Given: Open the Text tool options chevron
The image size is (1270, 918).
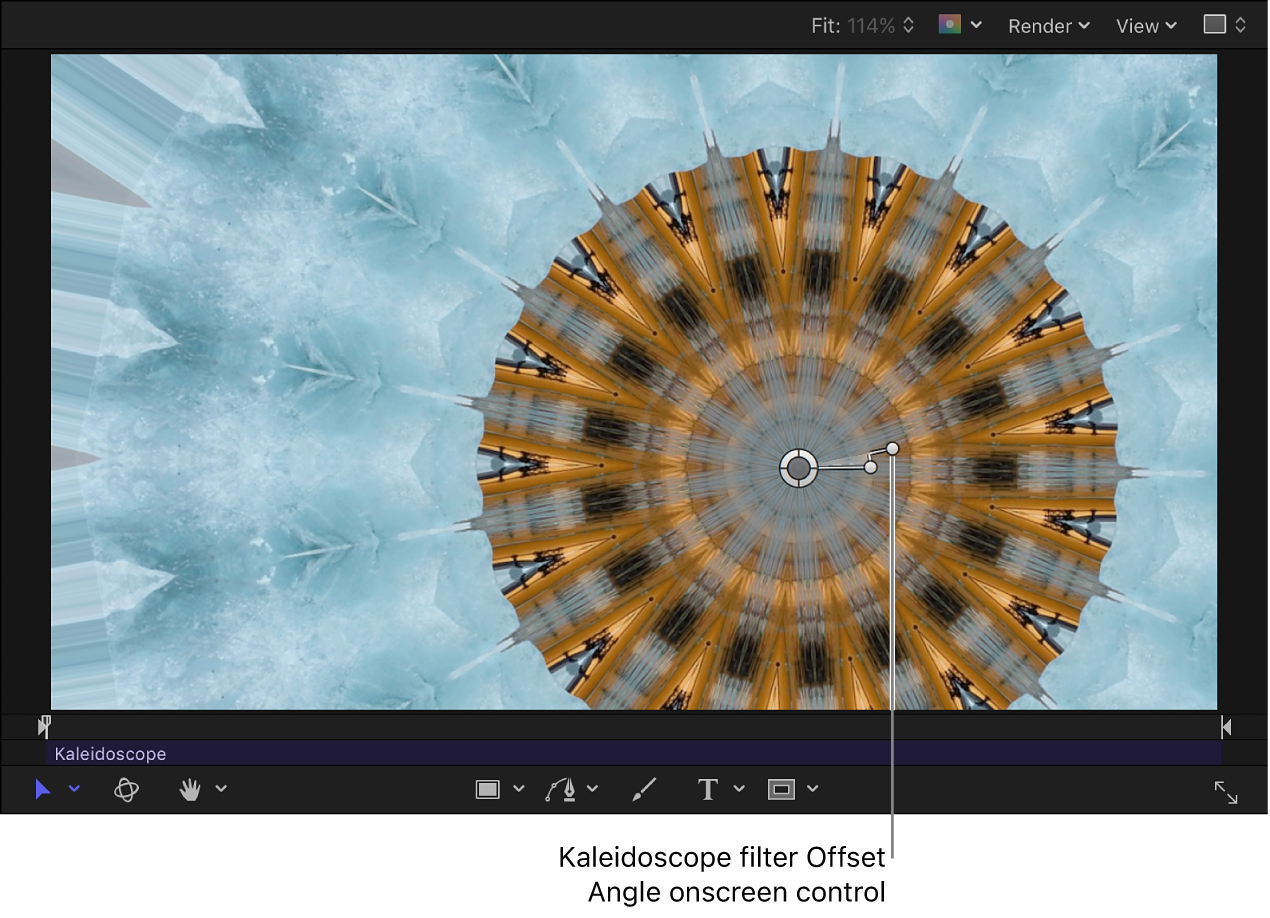Looking at the screenshot, I should click(739, 789).
